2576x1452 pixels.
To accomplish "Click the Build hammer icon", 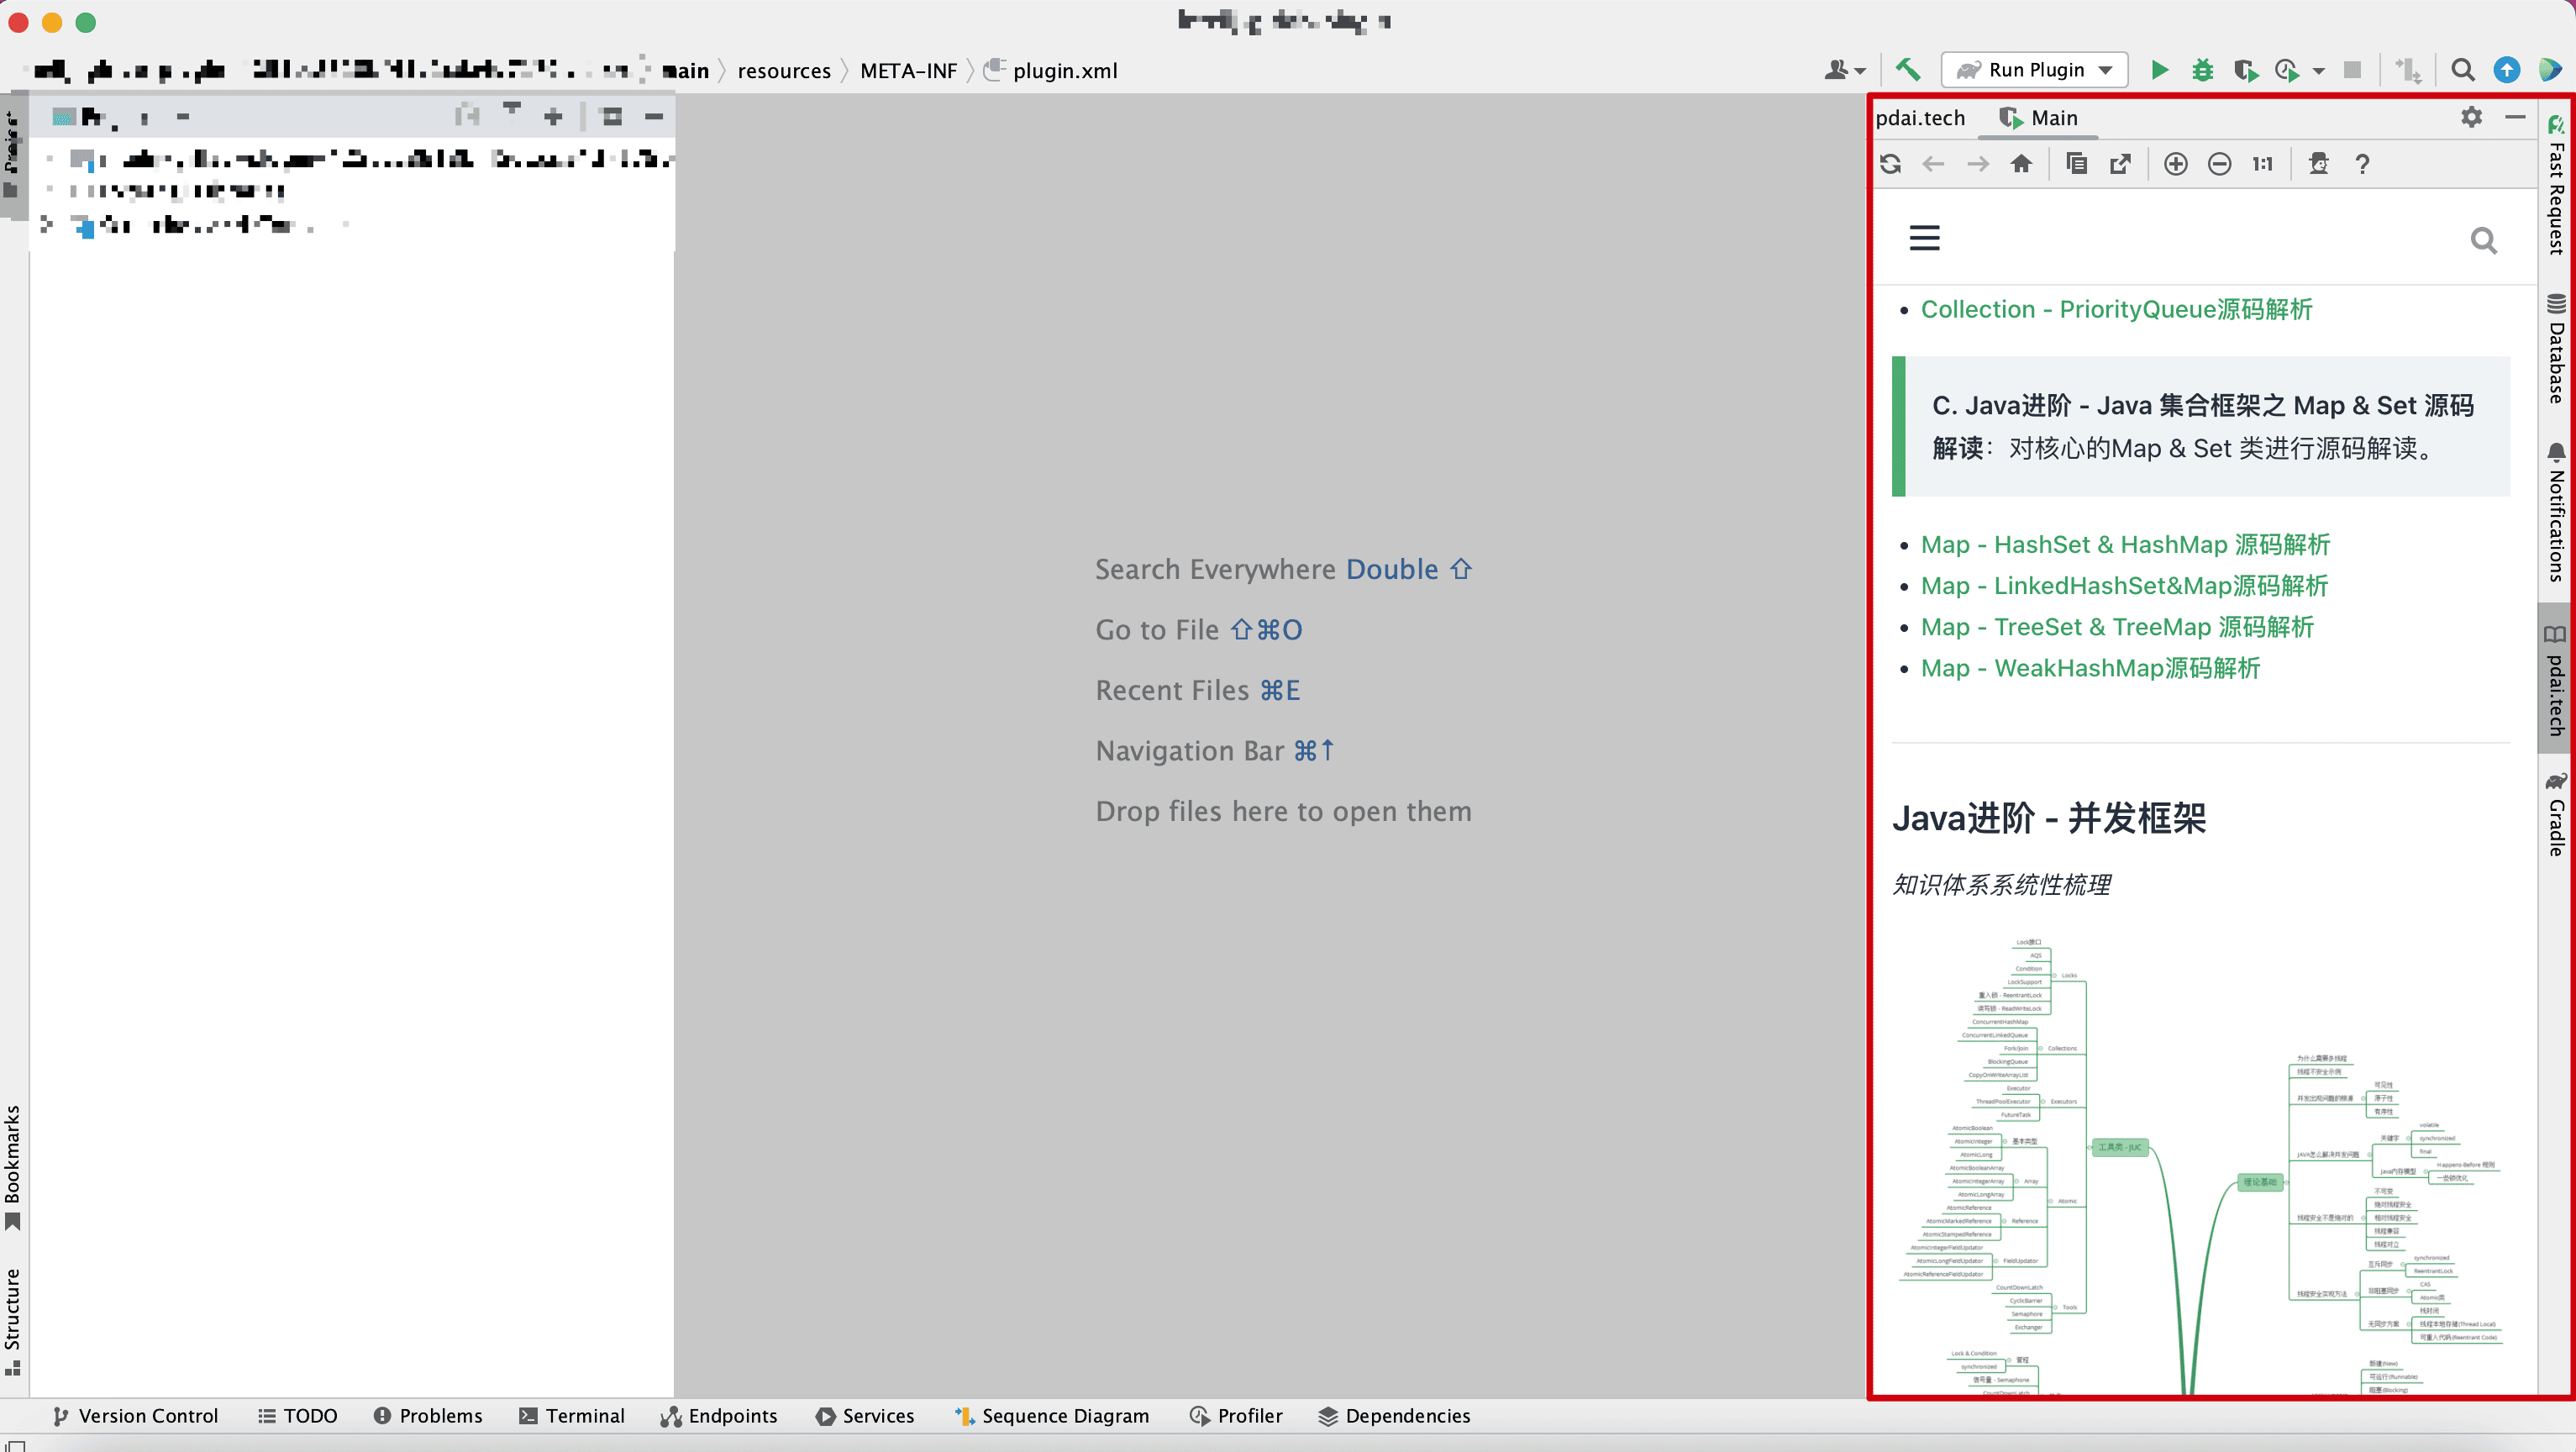I will coord(1907,70).
